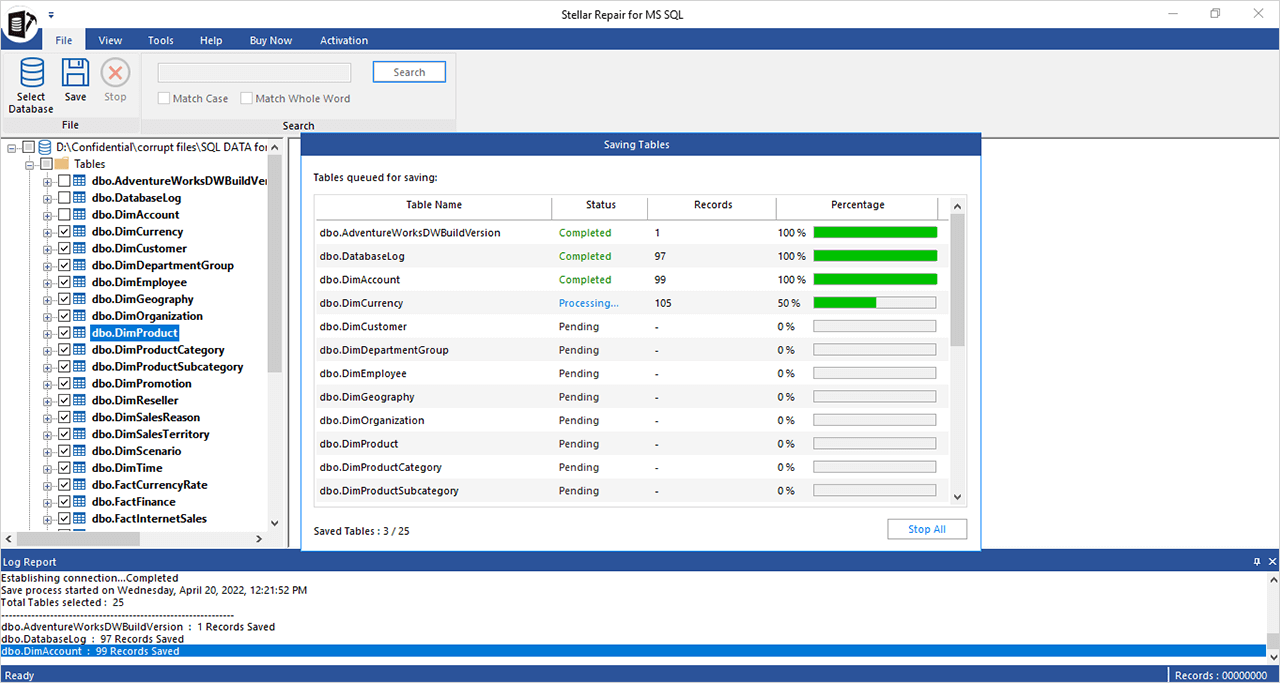The width and height of the screenshot is (1280, 683).
Task: Open the Tools ribbon tab
Action: pyautogui.click(x=160, y=40)
